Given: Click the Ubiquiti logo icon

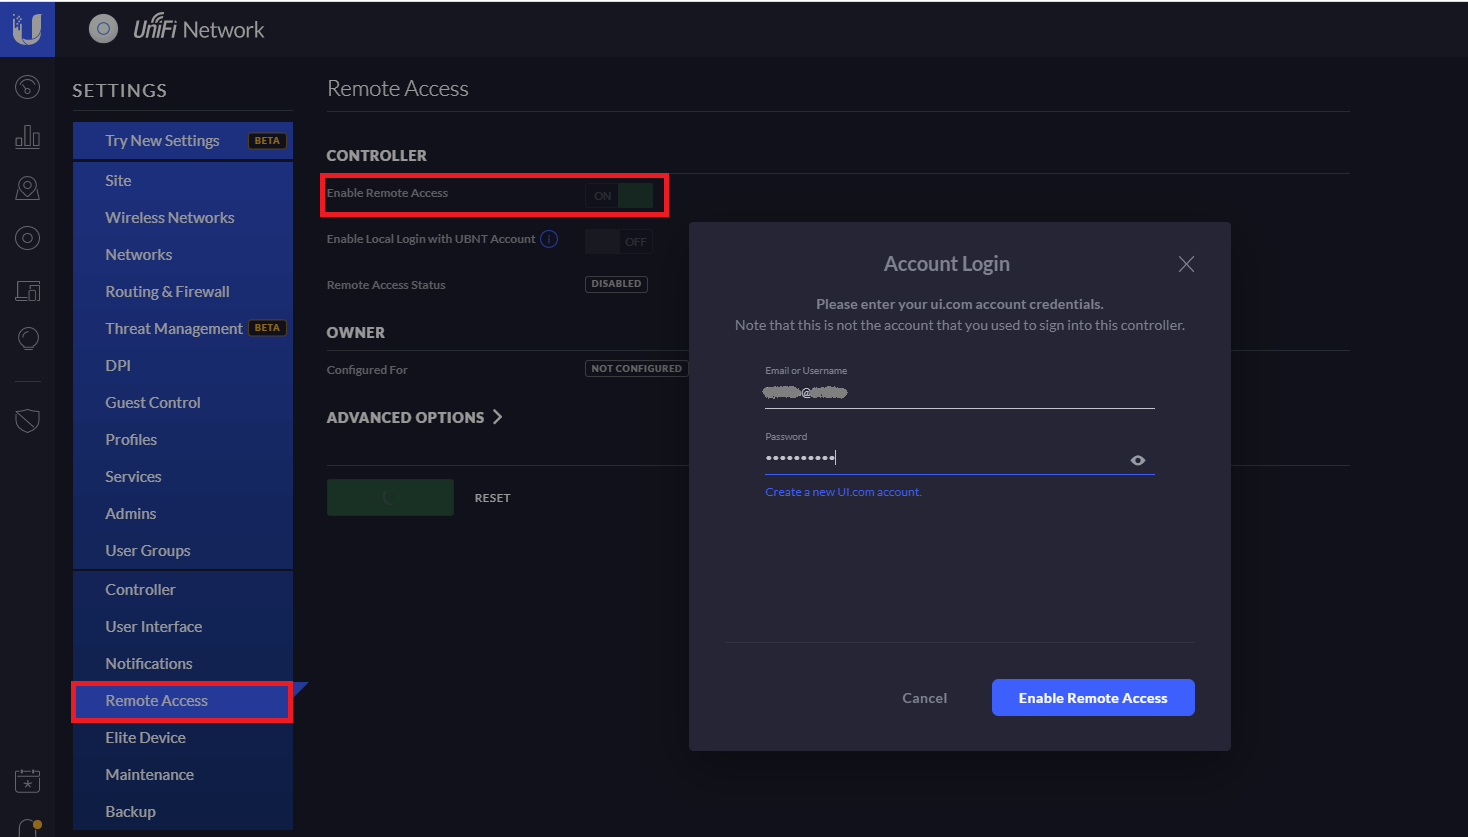Looking at the screenshot, I should point(27,29).
